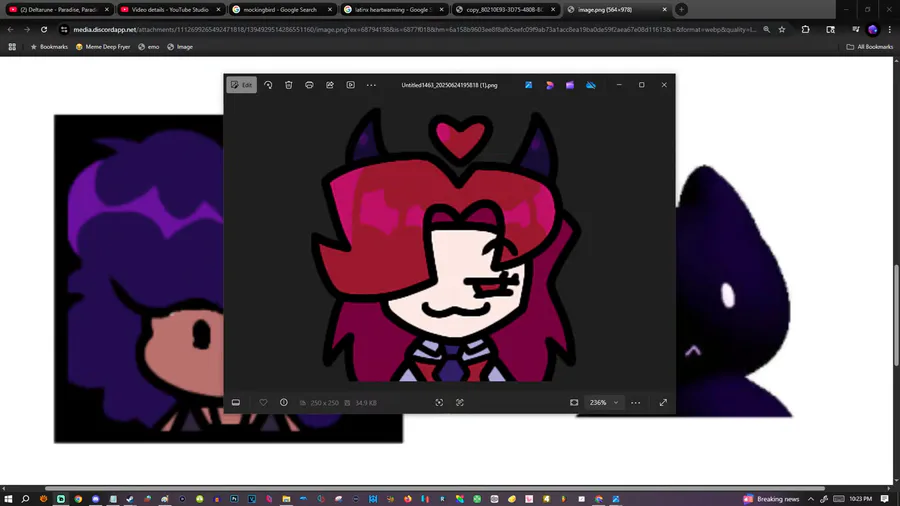Open the Breaking news widget
900x506 pixels.
(x=771, y=499)
